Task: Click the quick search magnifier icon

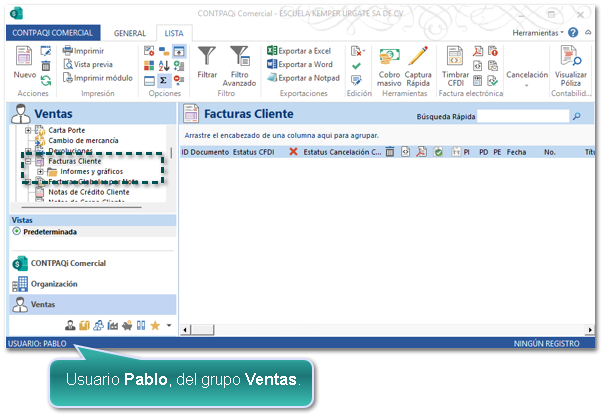Action: click(577, 116)
